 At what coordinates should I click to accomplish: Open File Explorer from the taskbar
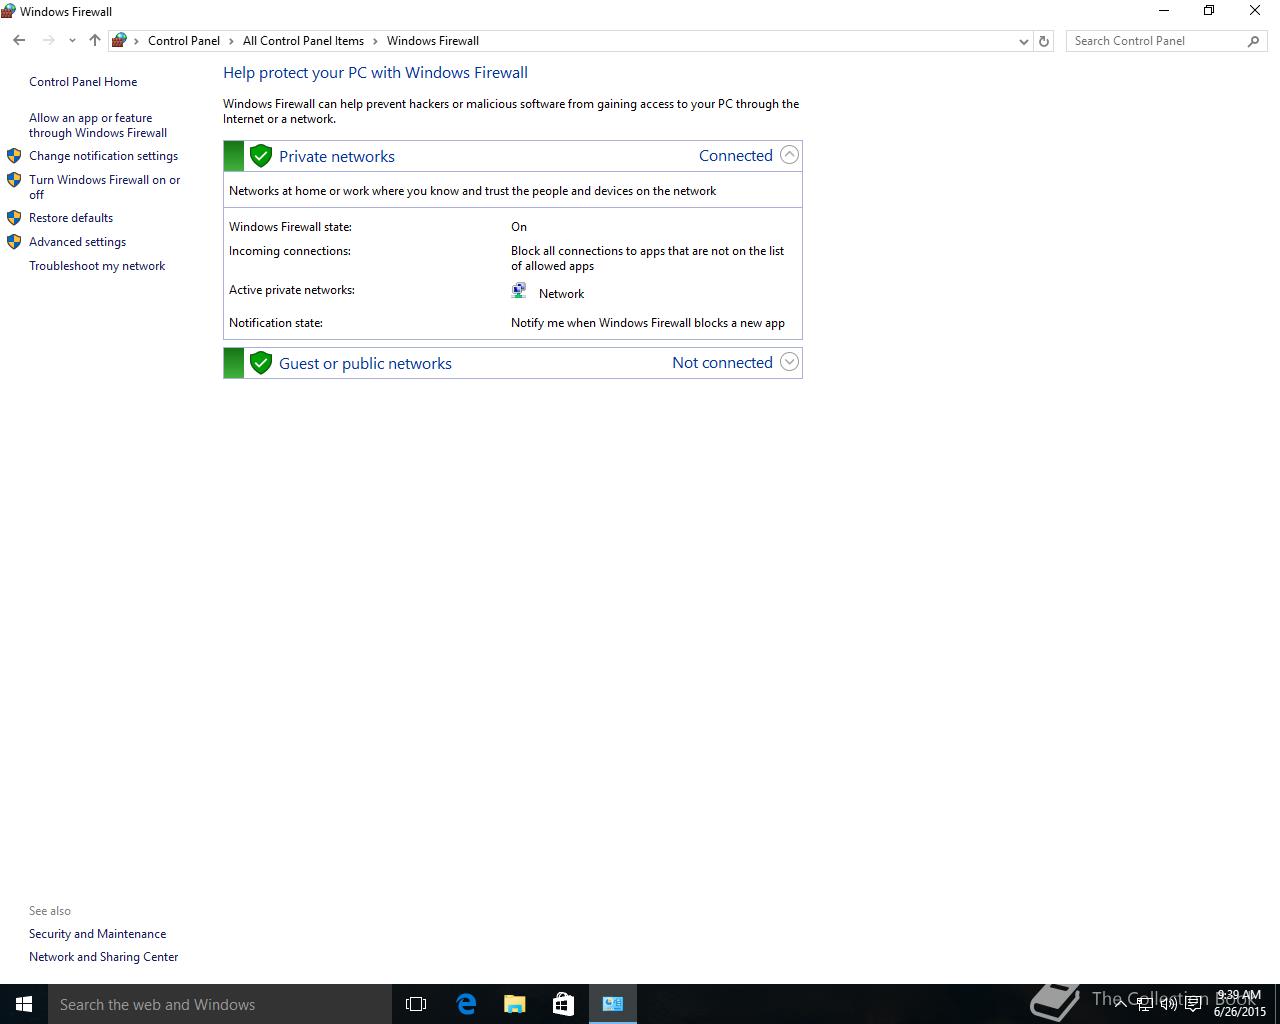coord(515,1004)
